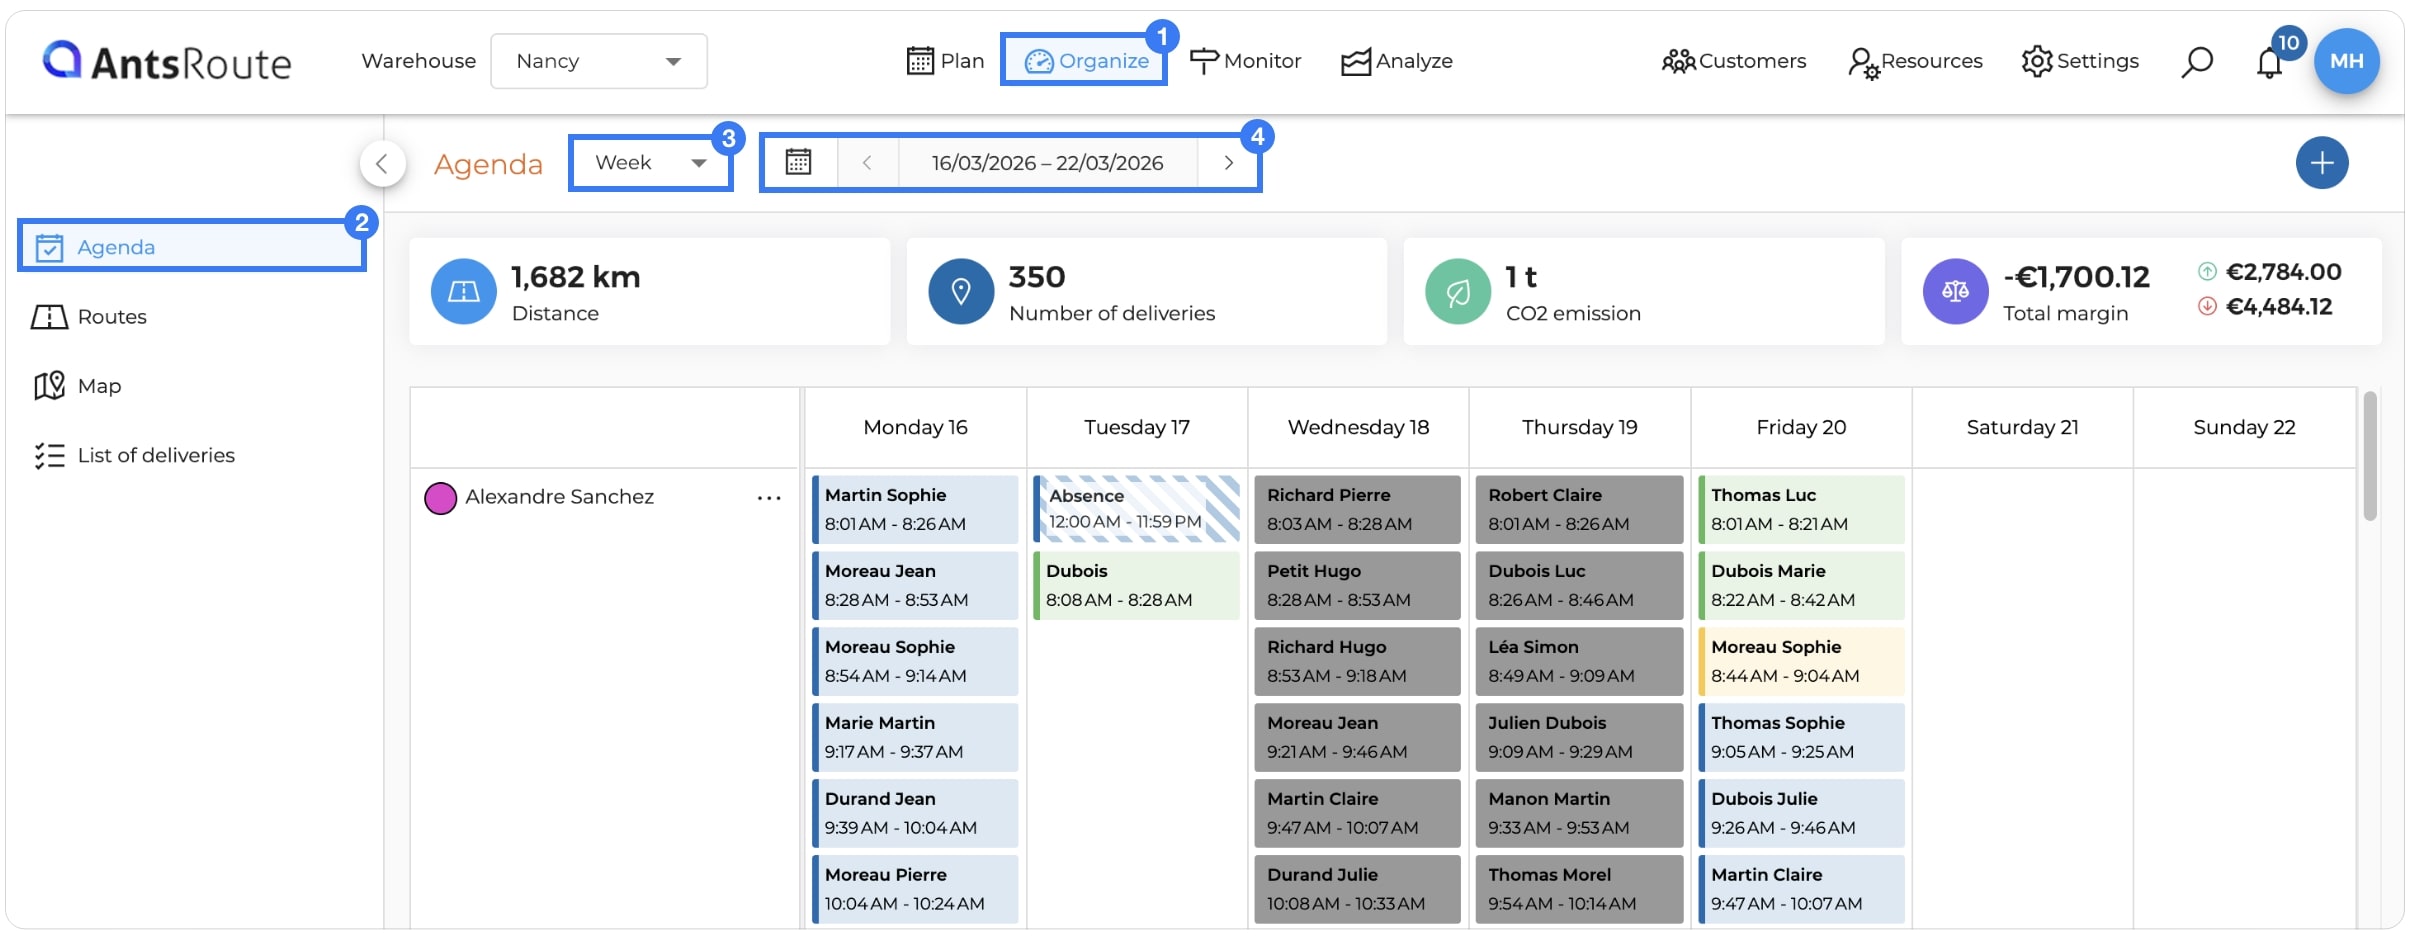
Task: Open Durand Jean 9:39 AM delivery
Action: pos(915,814)
